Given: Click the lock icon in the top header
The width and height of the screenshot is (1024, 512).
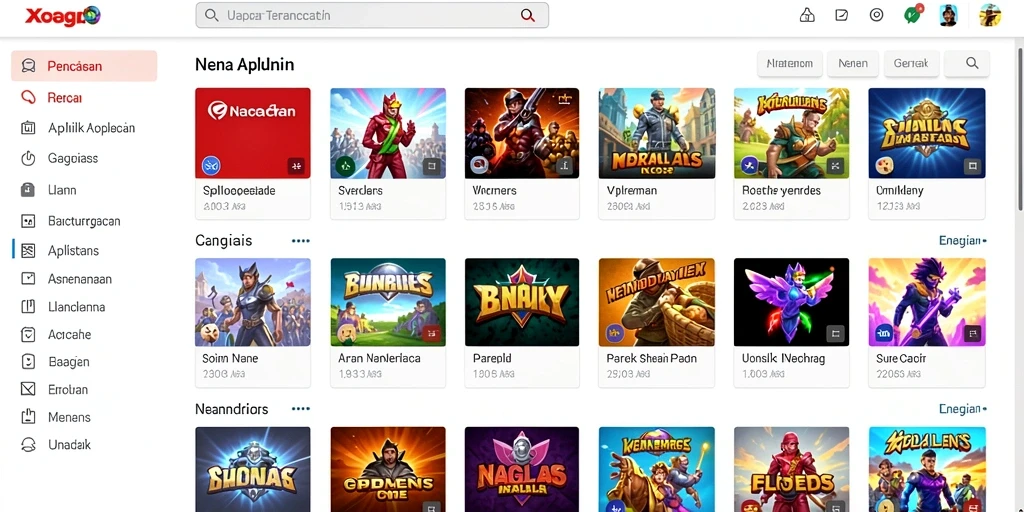Looking at the screenshot, I should pyautogui.click(x=807, y=15).
